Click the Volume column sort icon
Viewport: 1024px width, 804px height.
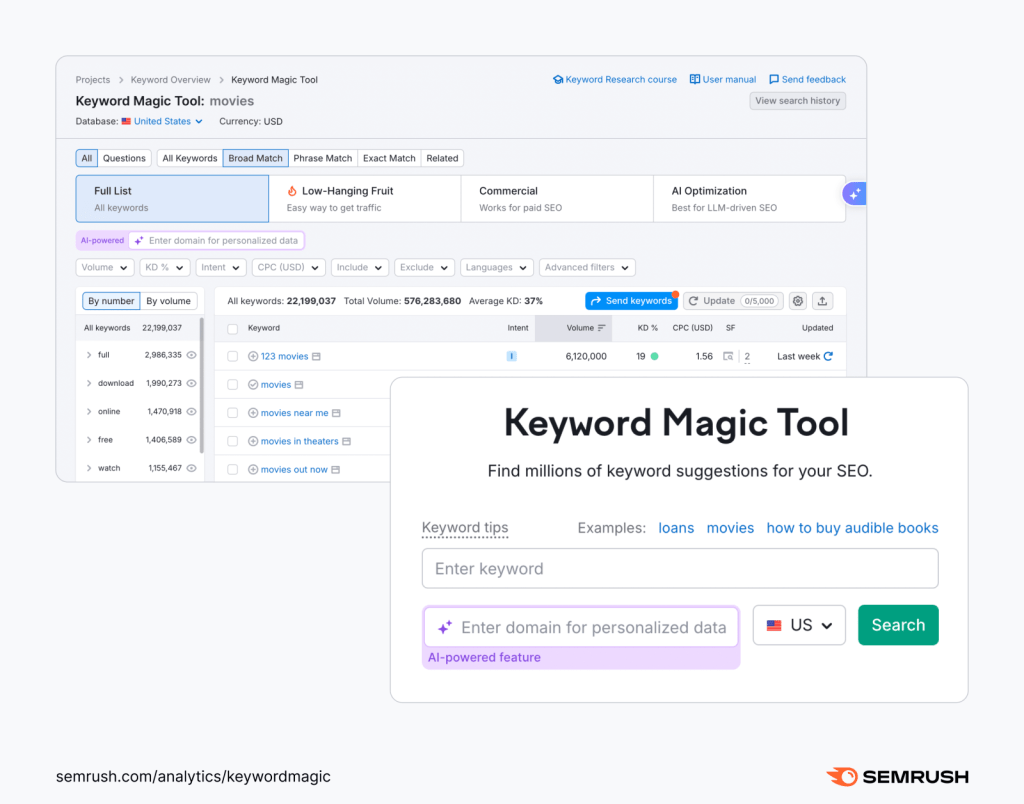[x=602, y=328]
